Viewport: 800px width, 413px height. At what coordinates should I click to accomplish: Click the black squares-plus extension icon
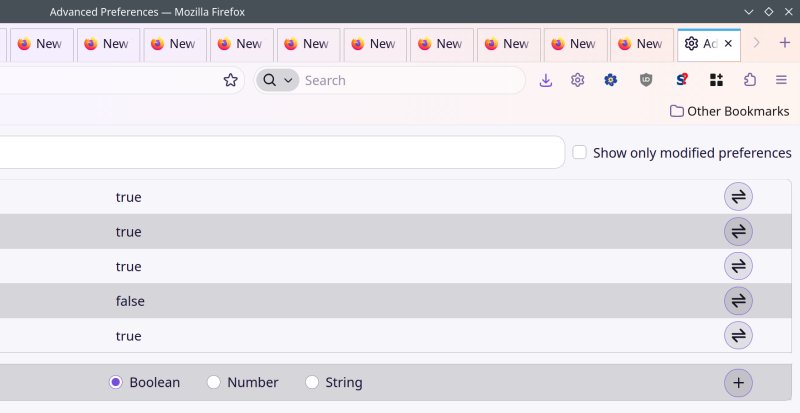tap(716, 80)
